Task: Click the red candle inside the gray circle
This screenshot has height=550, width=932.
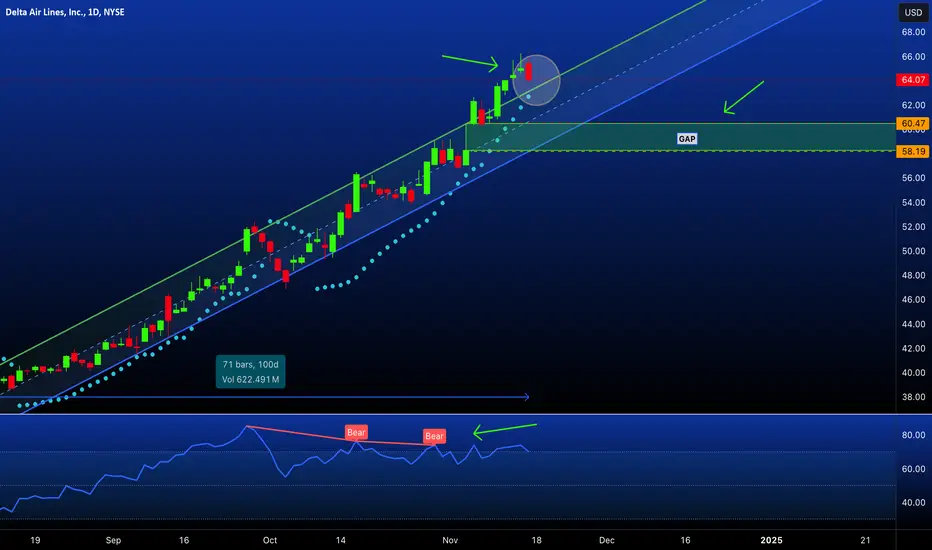Action: pos(528,73)
